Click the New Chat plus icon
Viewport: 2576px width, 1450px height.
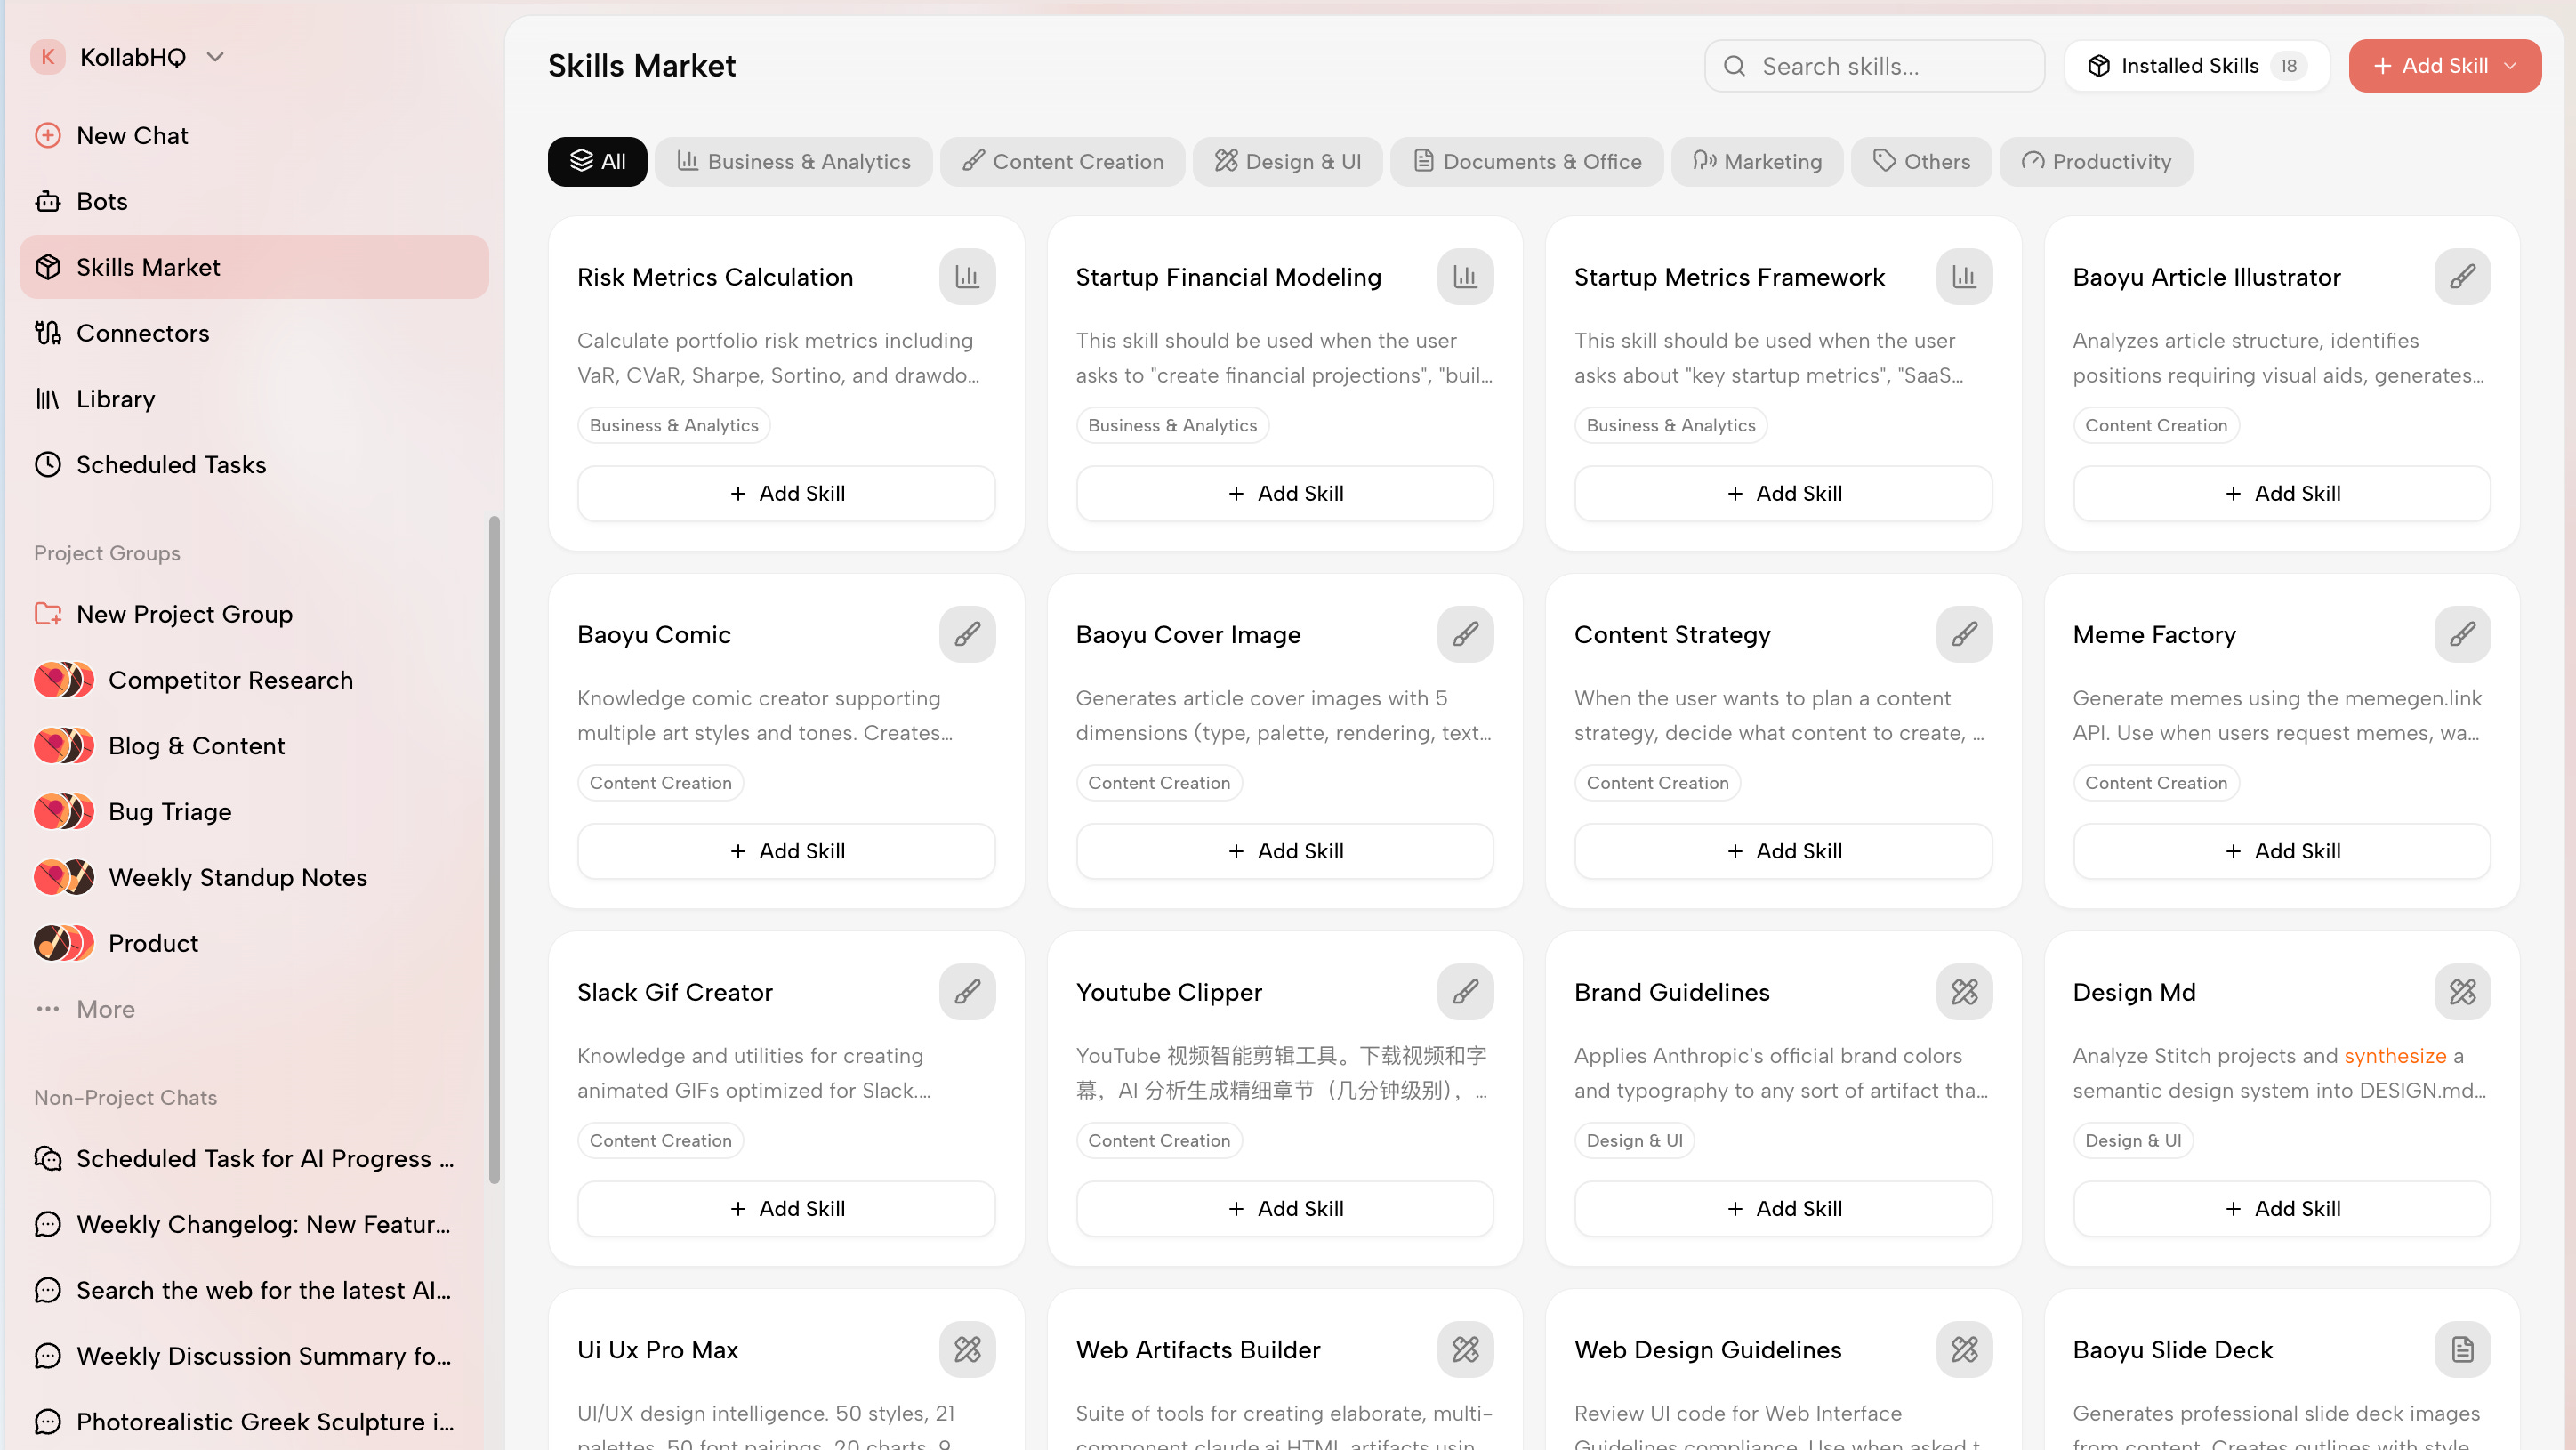click(47, 135)
